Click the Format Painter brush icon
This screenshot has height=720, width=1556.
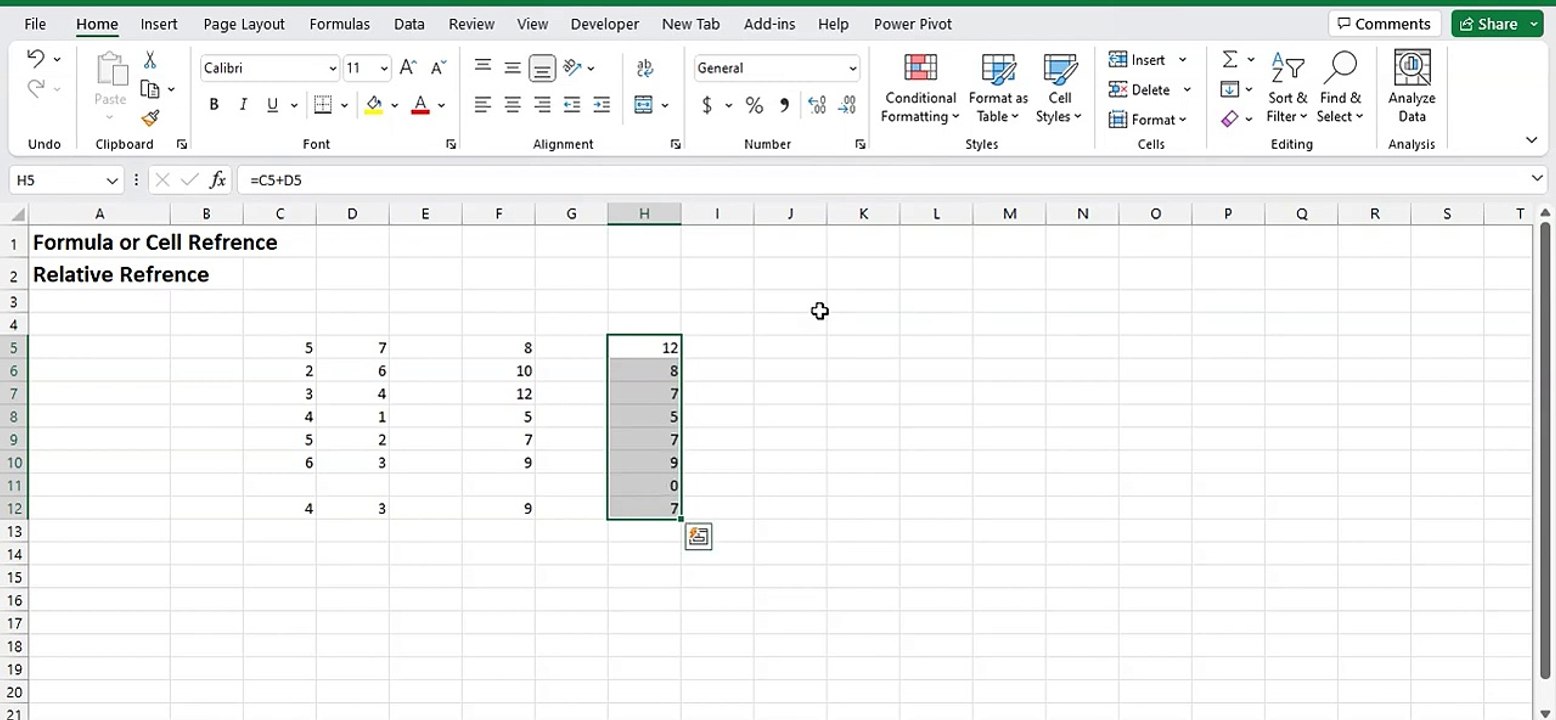pos(150,118)
